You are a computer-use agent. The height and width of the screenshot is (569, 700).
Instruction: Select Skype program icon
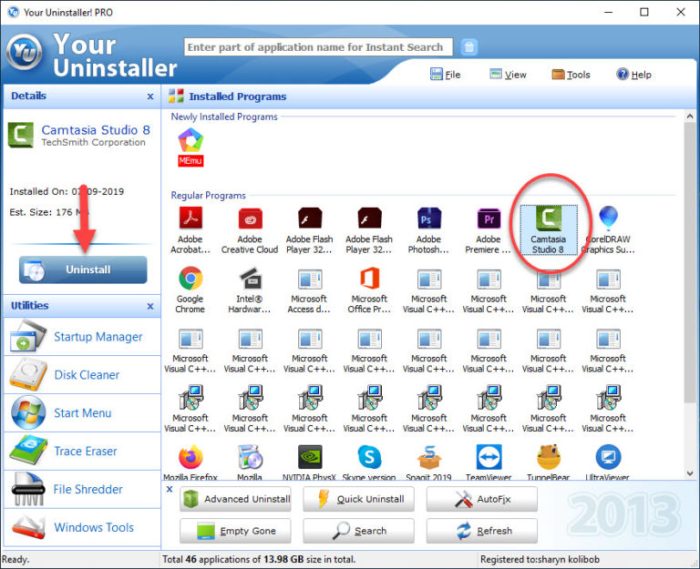pos(370,462)
